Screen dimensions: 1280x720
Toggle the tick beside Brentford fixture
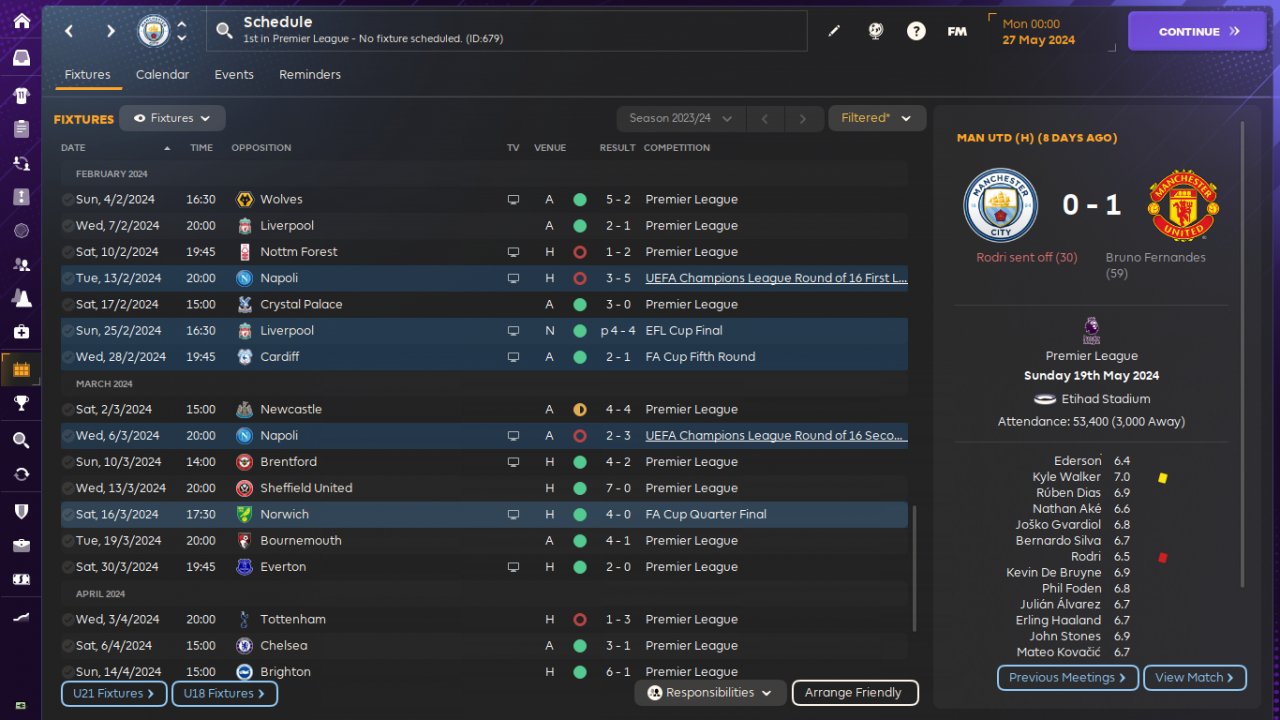[x=67, y=462]
